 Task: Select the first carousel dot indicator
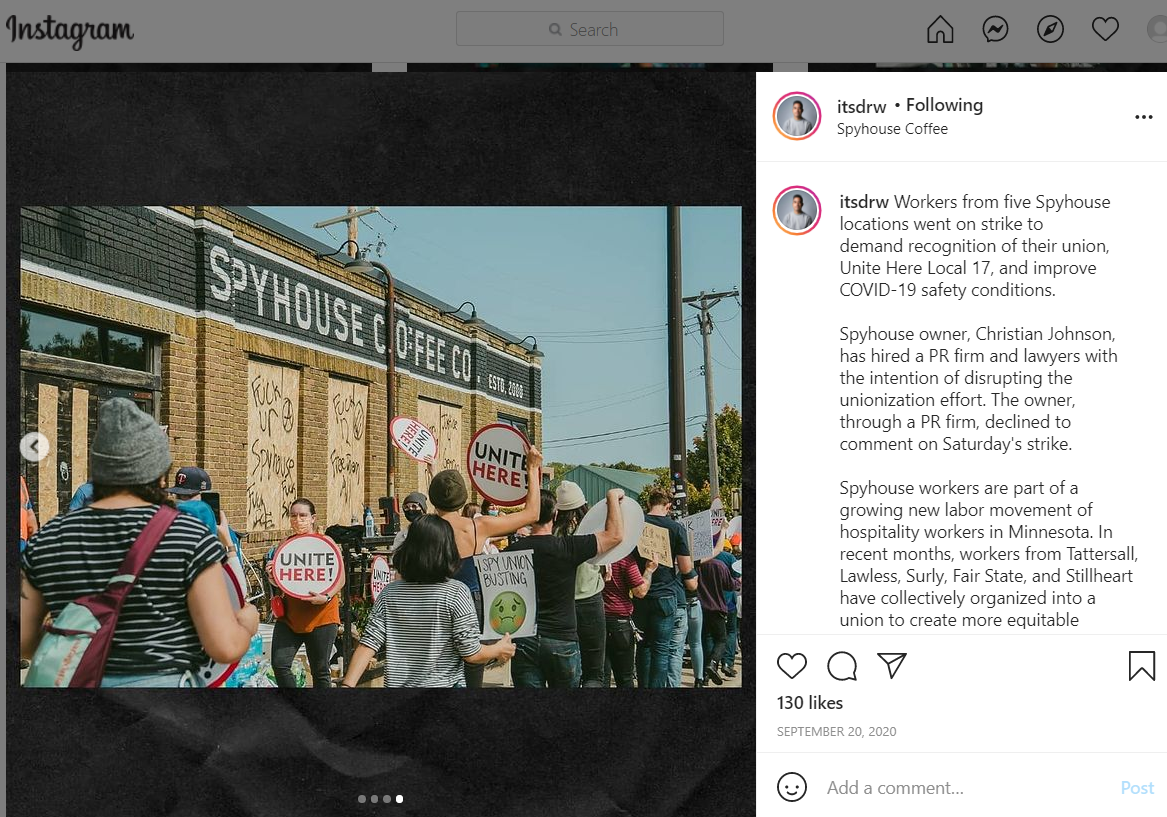click(362, 799)
